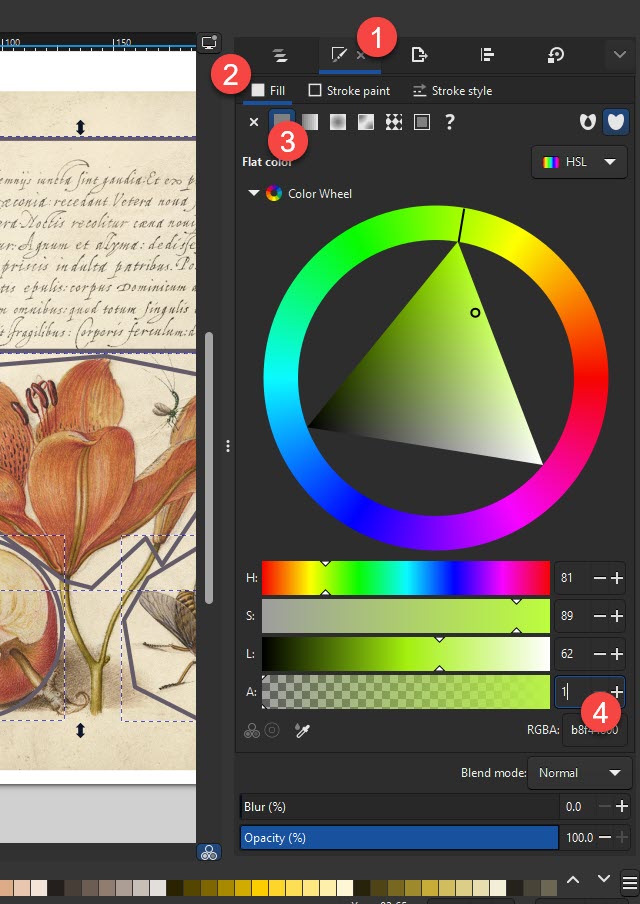
Task: Open the Layers and Objects panel tab
Action: (x=280, y=56)
